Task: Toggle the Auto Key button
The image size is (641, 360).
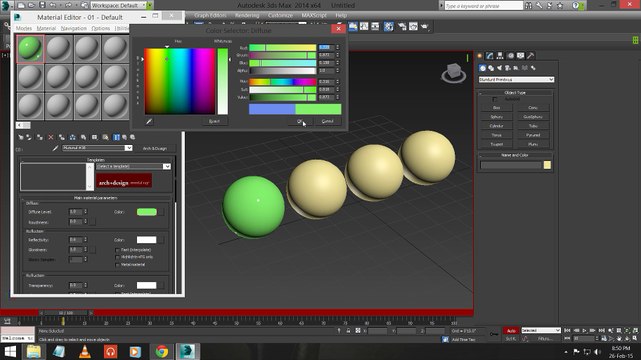Action: (511, 331)
